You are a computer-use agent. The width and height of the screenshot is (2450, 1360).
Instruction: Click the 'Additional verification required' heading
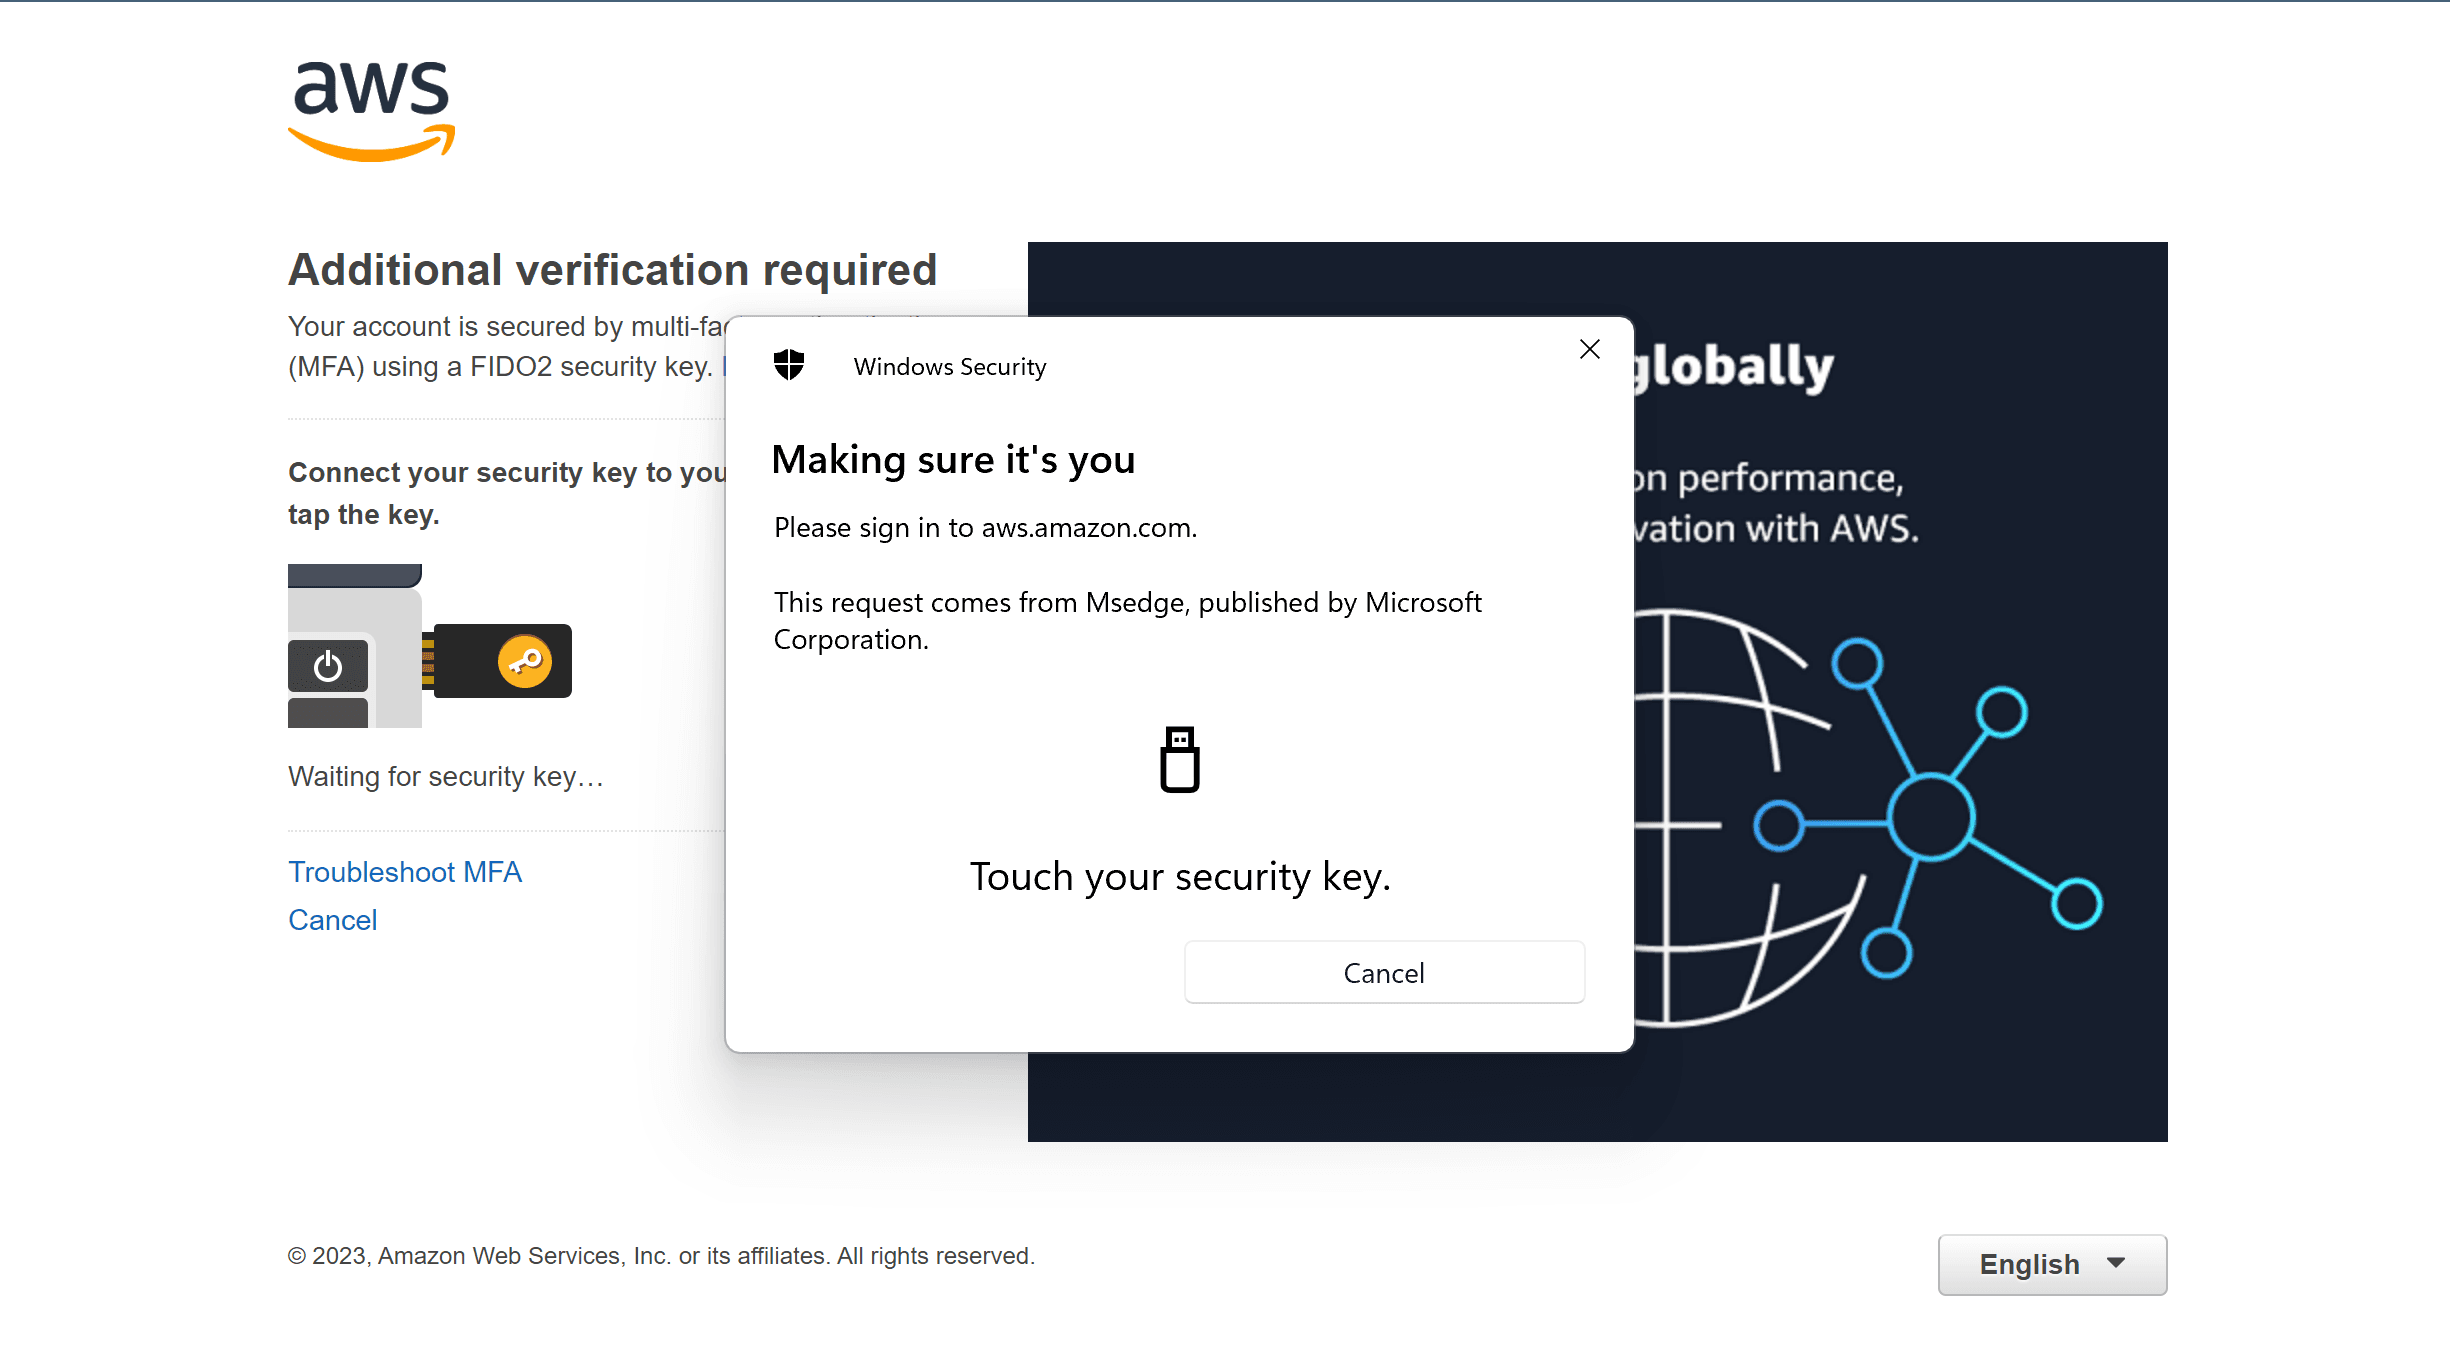(613, 270)
